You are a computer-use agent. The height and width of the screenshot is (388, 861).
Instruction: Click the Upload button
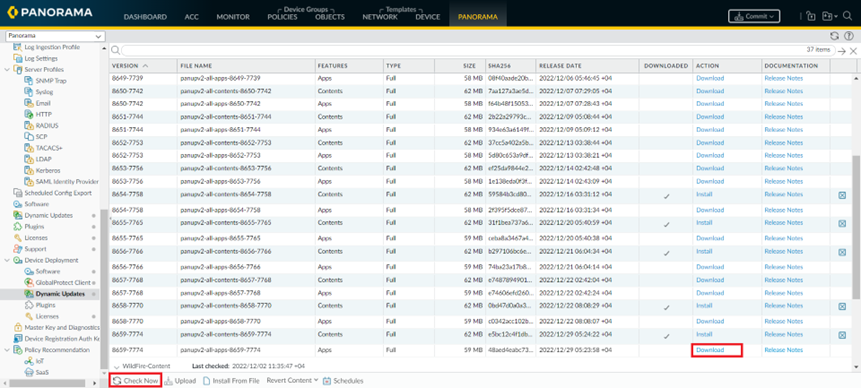pos(180,380)
